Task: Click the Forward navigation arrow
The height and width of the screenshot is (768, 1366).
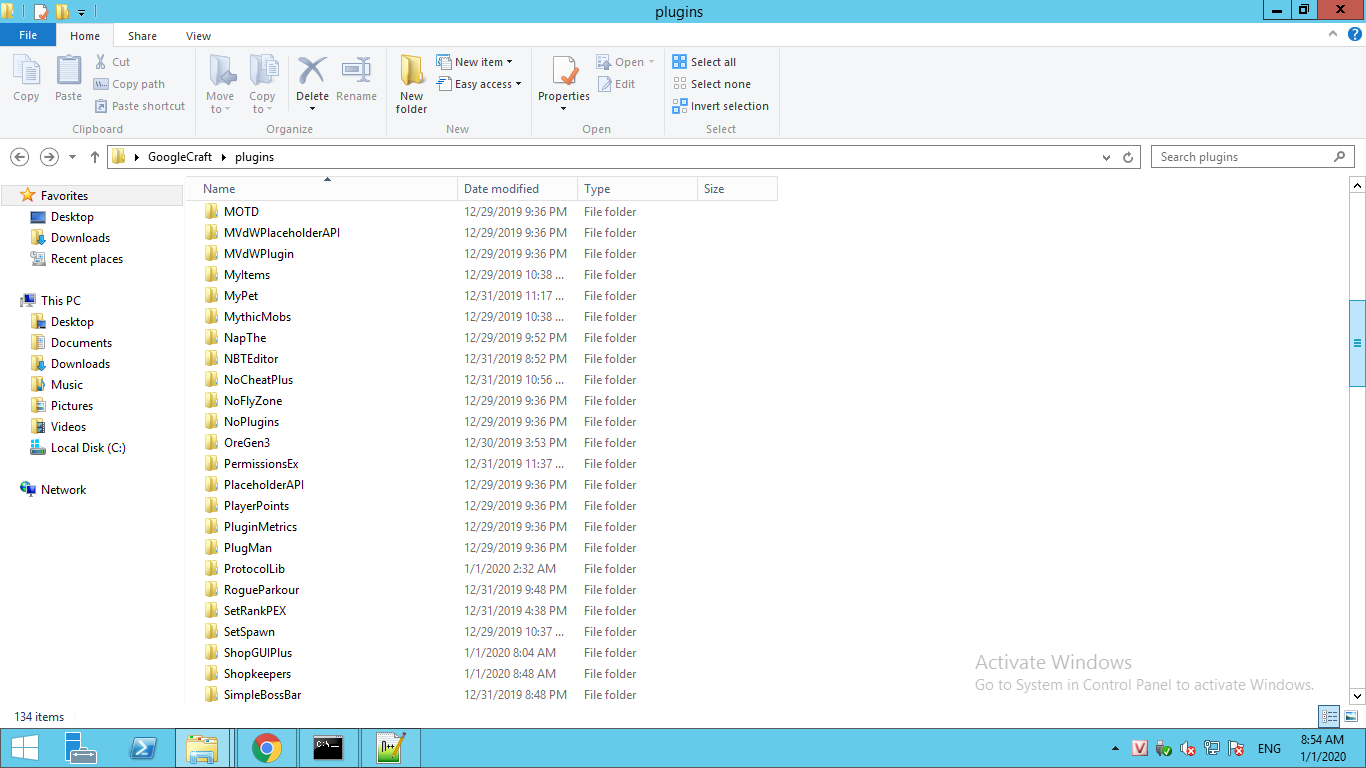Action: [49, 157]
